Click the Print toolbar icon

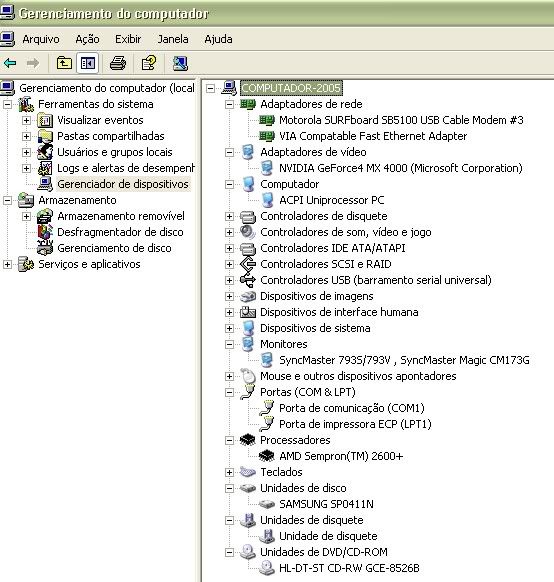pyautogui.click(x=118, y=63)
